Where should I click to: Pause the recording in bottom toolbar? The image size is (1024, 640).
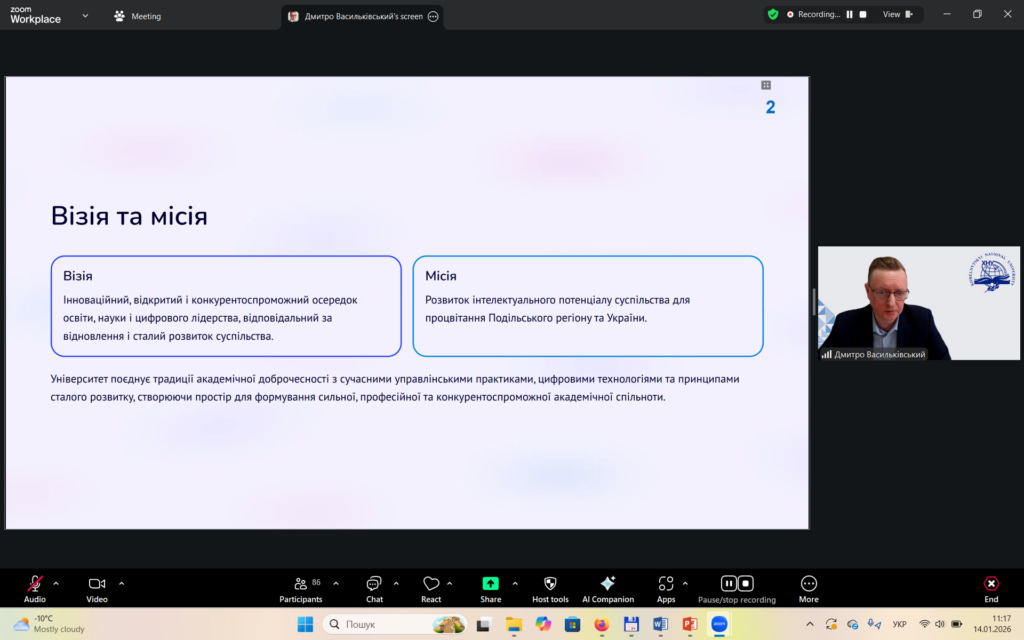coord(729,583)
